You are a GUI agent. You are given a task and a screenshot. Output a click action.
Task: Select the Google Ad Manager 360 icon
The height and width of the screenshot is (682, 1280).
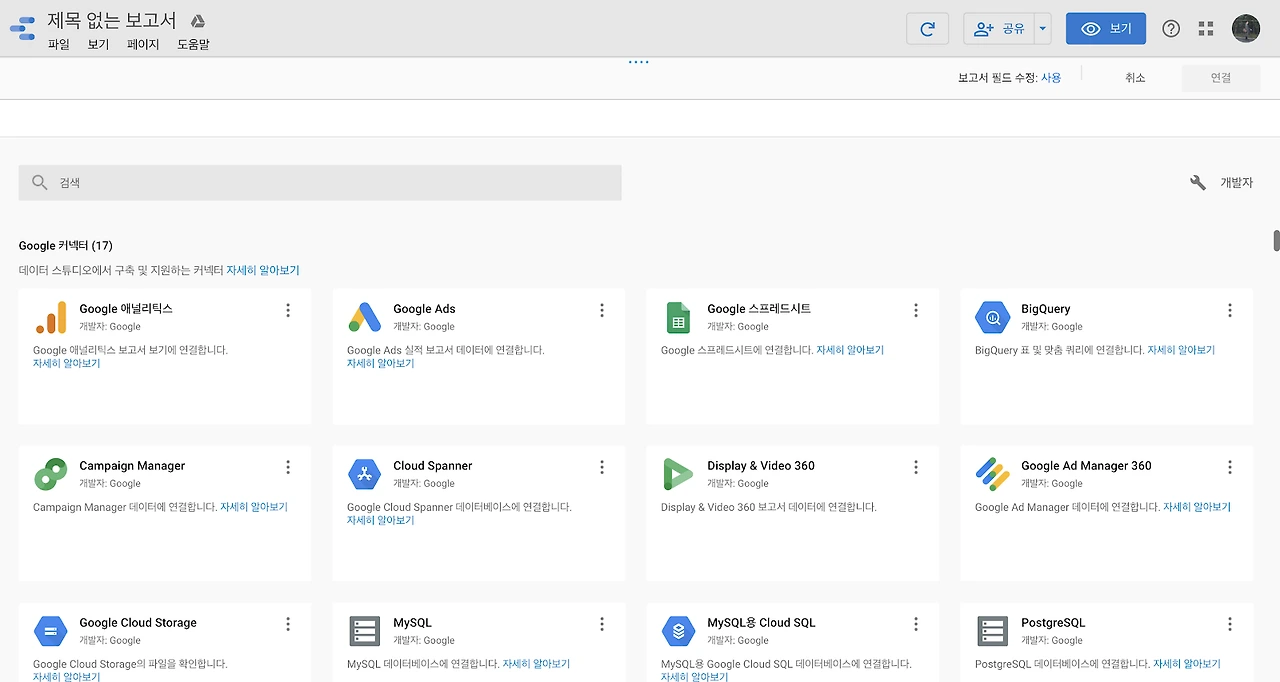point(993,474)
